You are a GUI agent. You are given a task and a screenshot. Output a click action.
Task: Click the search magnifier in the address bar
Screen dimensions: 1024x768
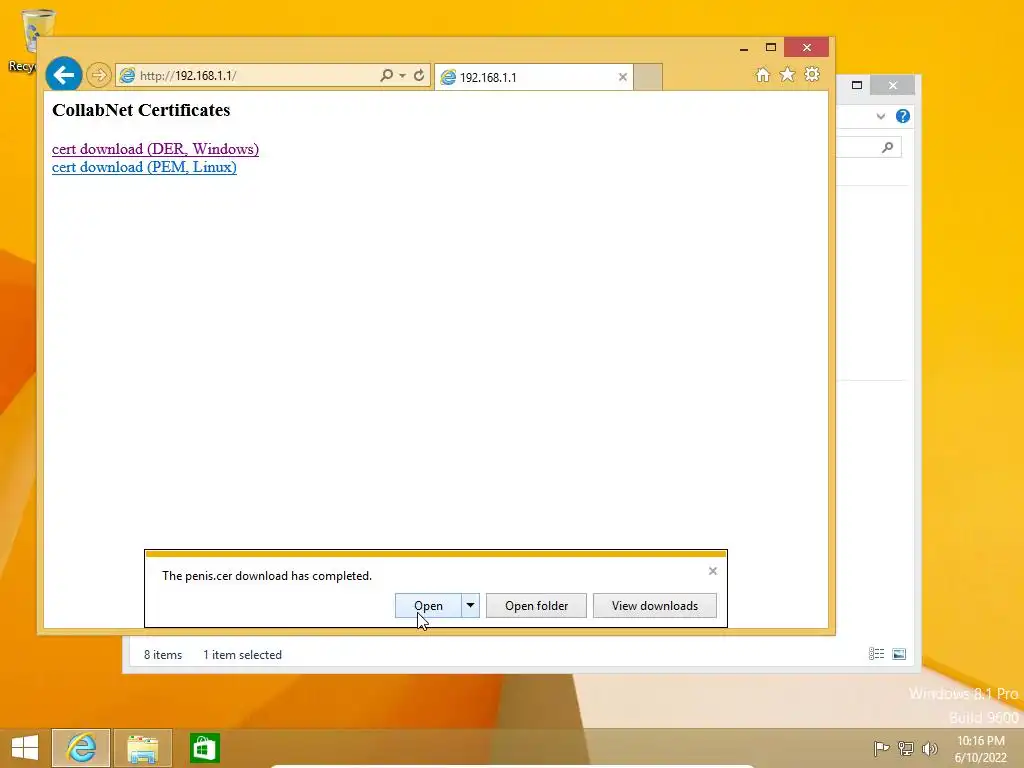tap(387, 76)
